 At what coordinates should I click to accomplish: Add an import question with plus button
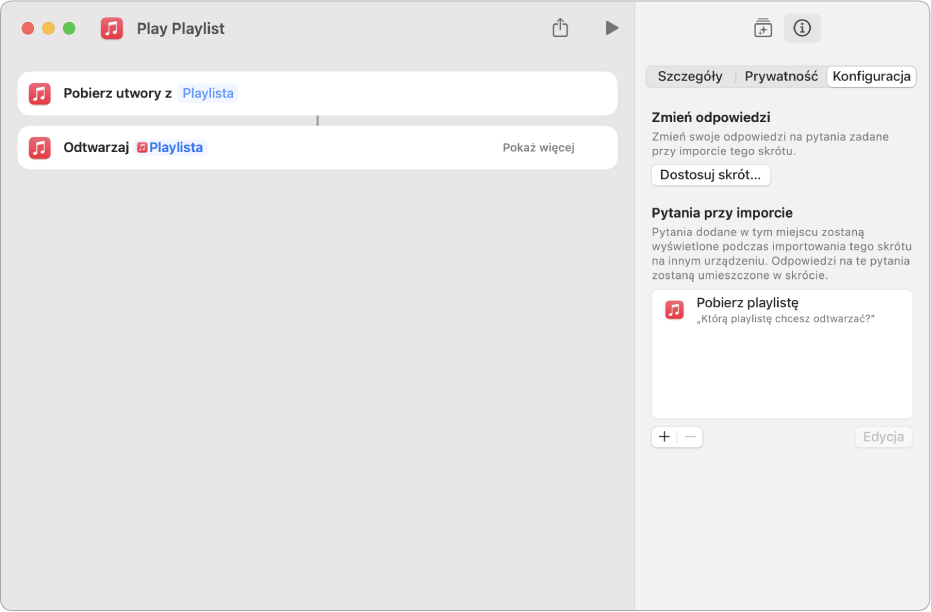(x=664, y=437)
